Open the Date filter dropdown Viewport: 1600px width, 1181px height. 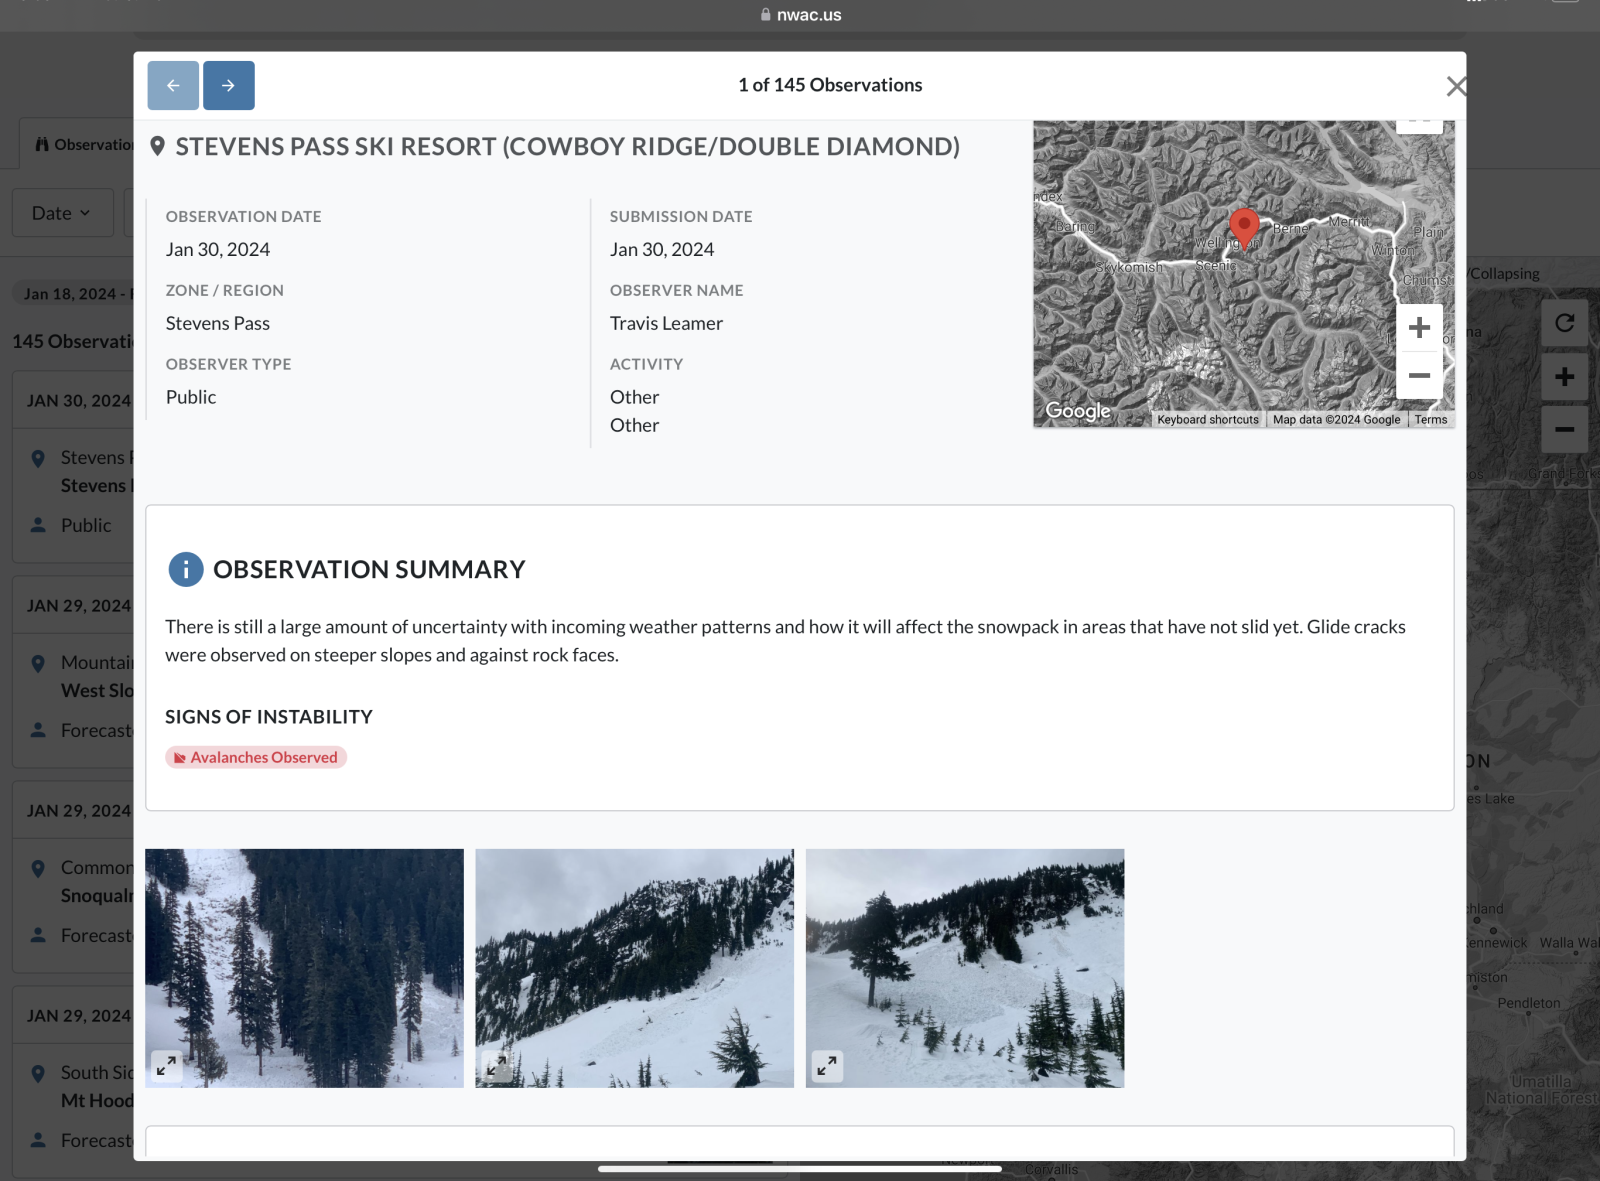[x=62, y=213]
